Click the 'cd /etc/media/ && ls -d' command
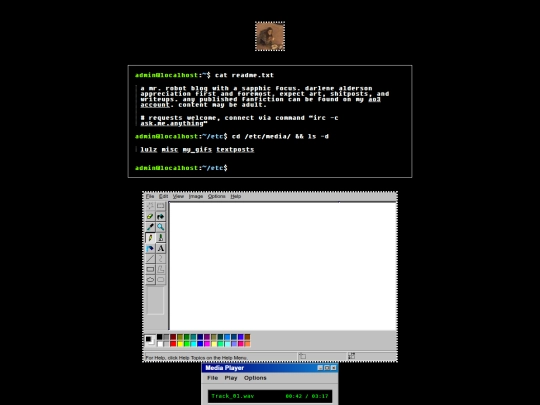Viewport: 540px width, 405px height. [280, 136]
